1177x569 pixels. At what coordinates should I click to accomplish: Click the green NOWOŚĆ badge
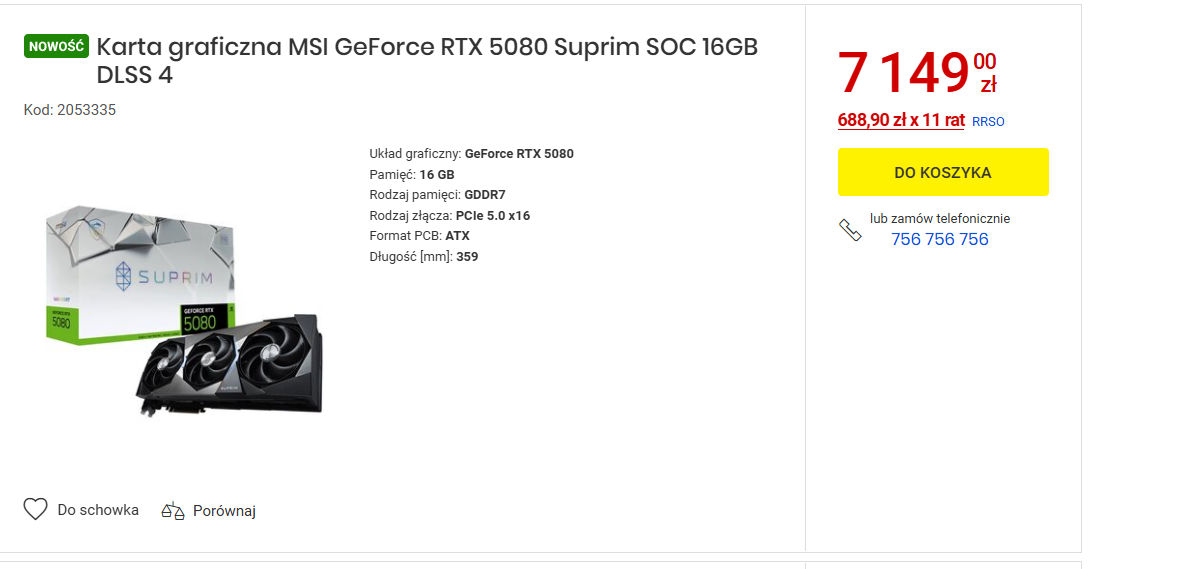(x=57, y=46)
